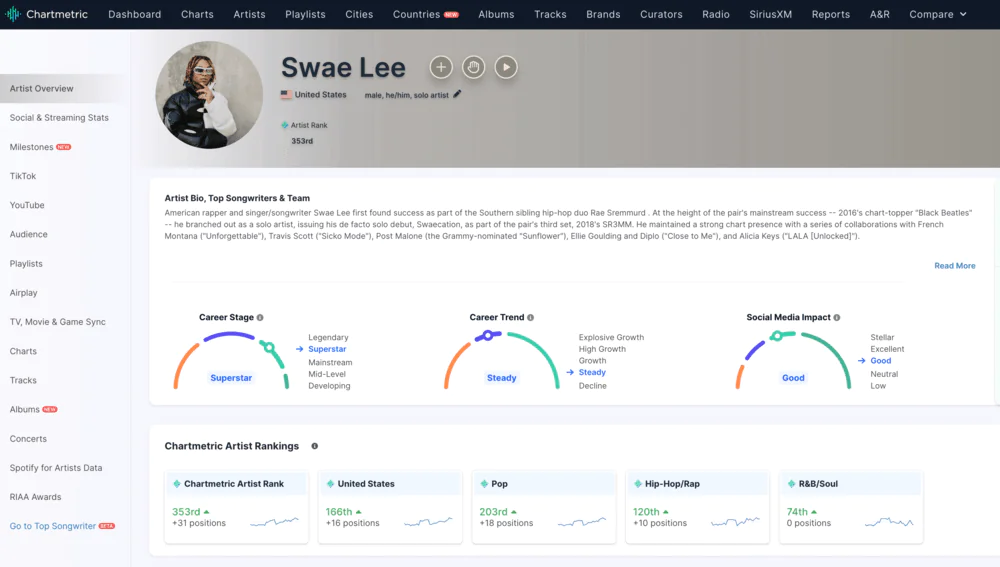1000x567 pixels.
Task: Open Playlists in top navigation
Action: tap(305, 14)
